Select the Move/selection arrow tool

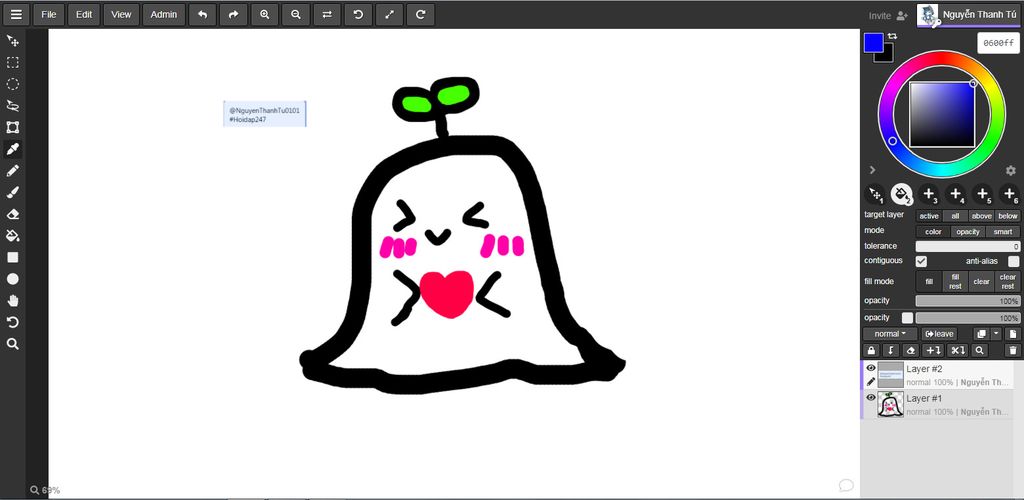12,41
